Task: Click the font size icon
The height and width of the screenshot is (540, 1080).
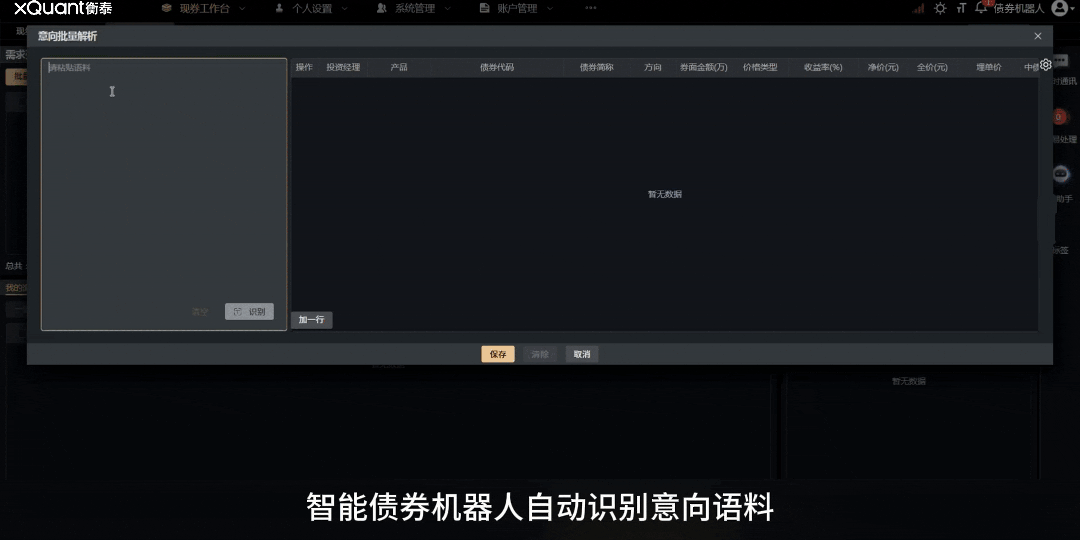Action: click(961, 8)
